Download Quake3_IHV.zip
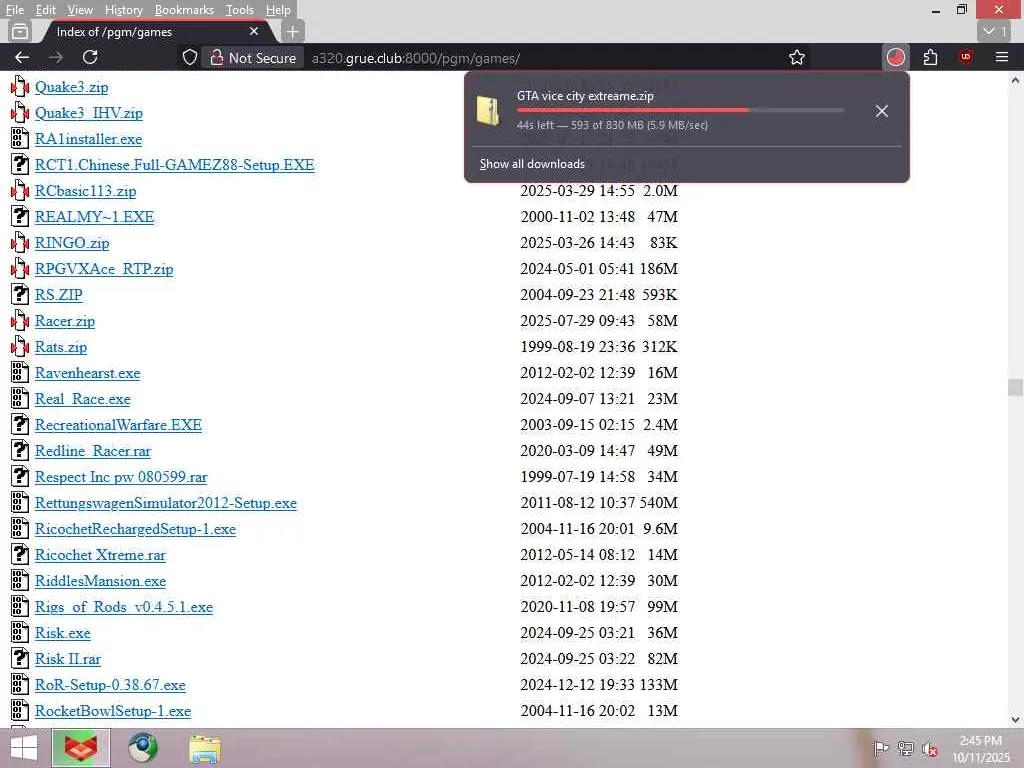Viewport: 1024px width, 768px height. (x=89, y=113)
